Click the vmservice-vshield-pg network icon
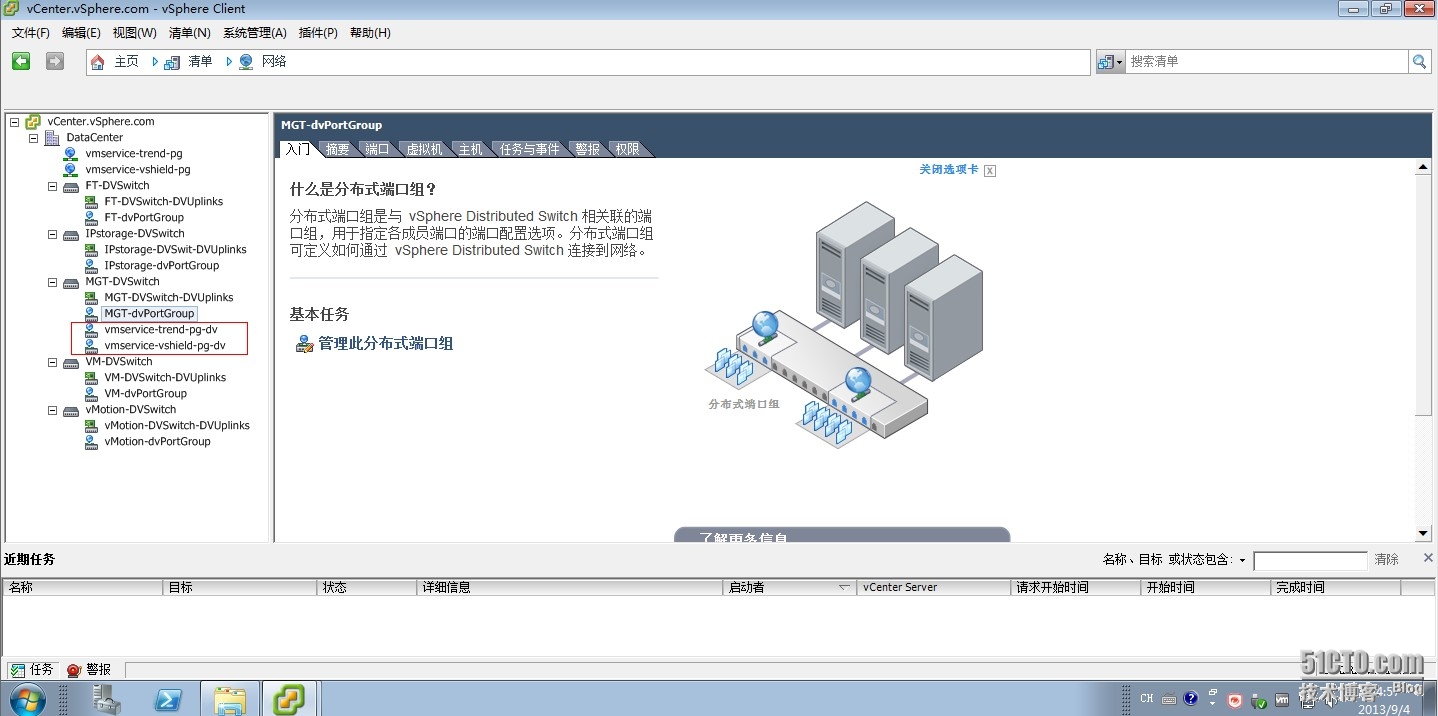This screenshot has width=1438, height=716. click(70, 170)
